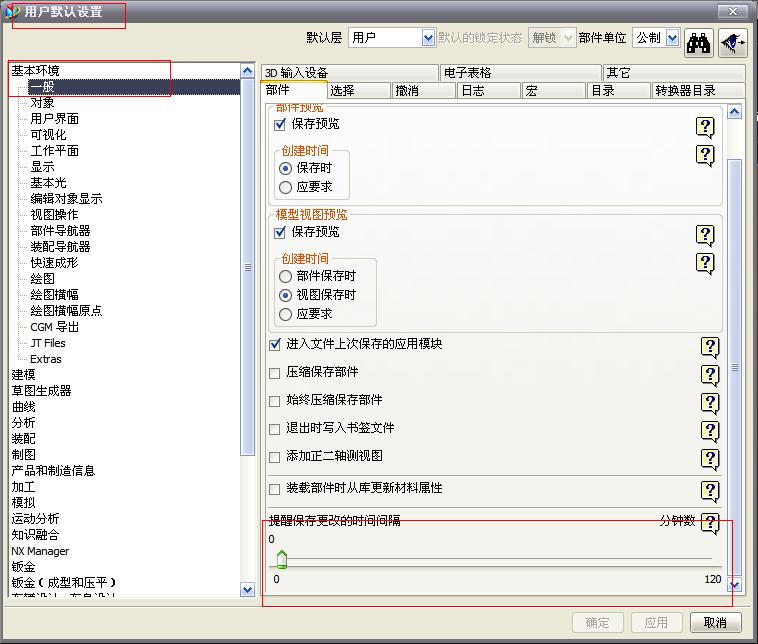Open help for 模型视图预览 保存预览

[705, 236]
